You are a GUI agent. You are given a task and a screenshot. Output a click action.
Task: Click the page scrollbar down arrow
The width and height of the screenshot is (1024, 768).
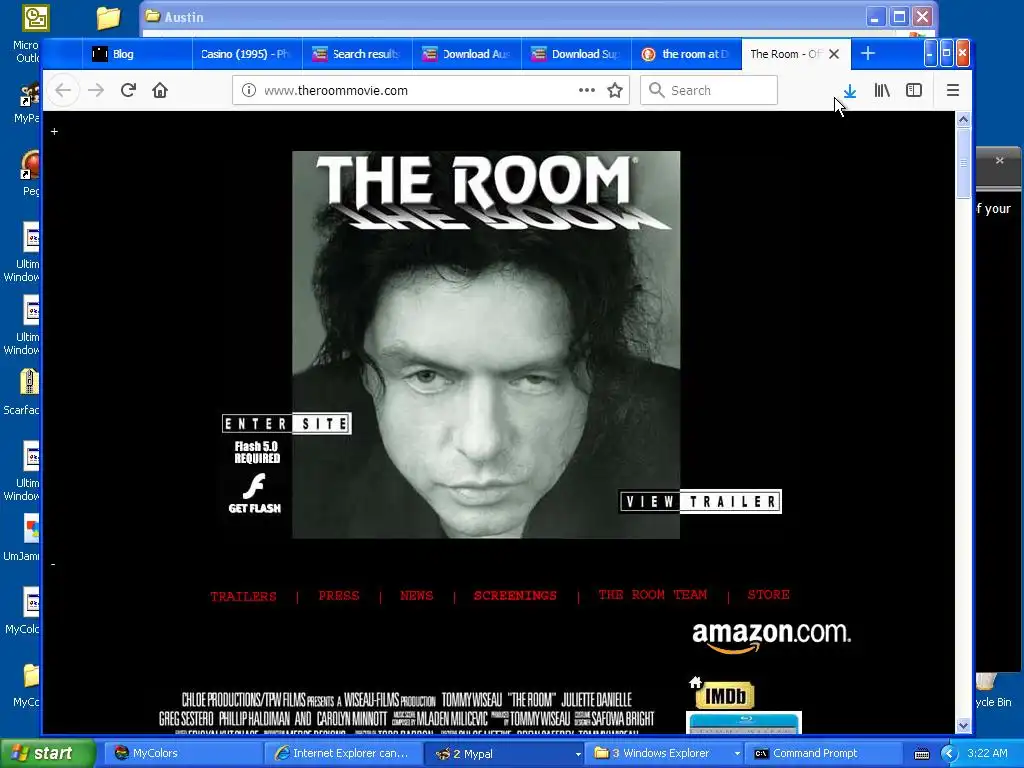tap(963, 726)
